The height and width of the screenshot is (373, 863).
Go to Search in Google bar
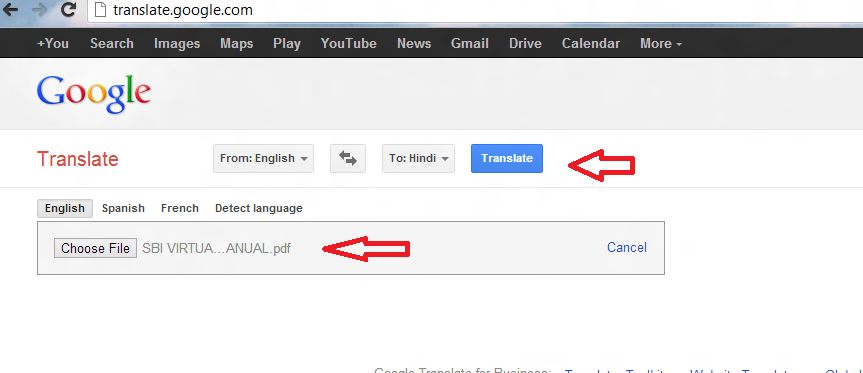click(112, 43)
